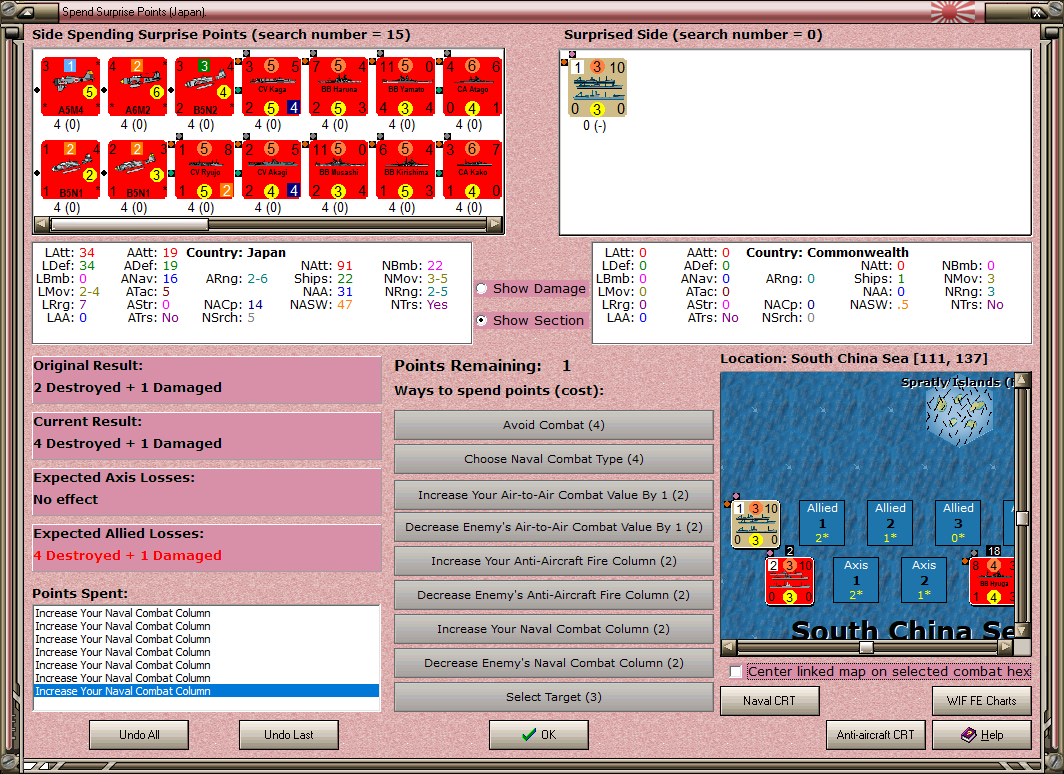
Task: Click the BB Hyuga counter on the map
Action: click(x=992, y=581)
